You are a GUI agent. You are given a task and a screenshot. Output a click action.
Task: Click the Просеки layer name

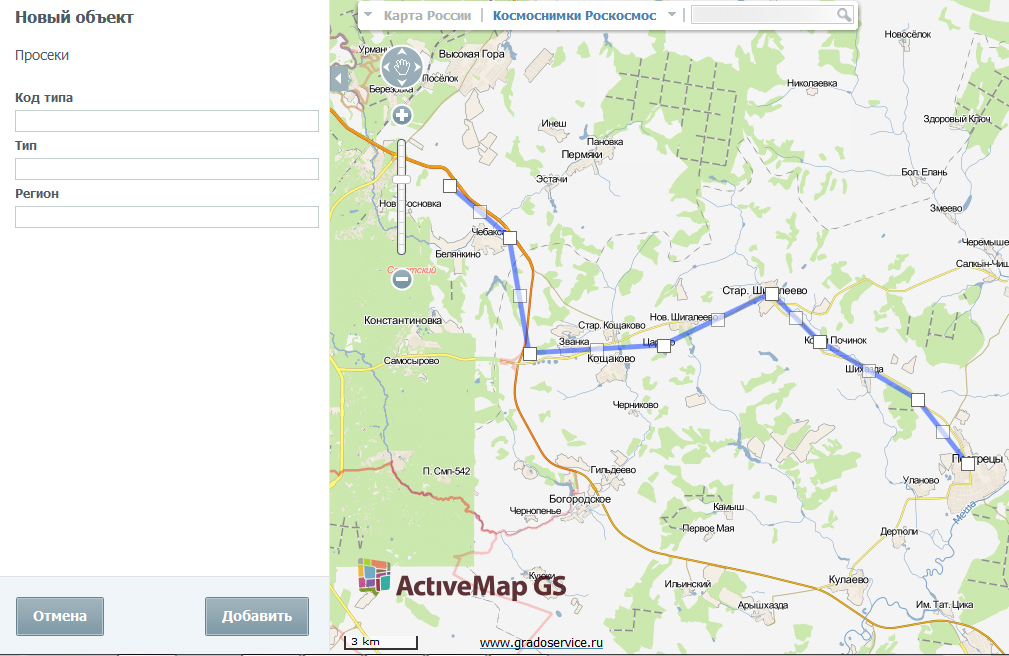42,55
